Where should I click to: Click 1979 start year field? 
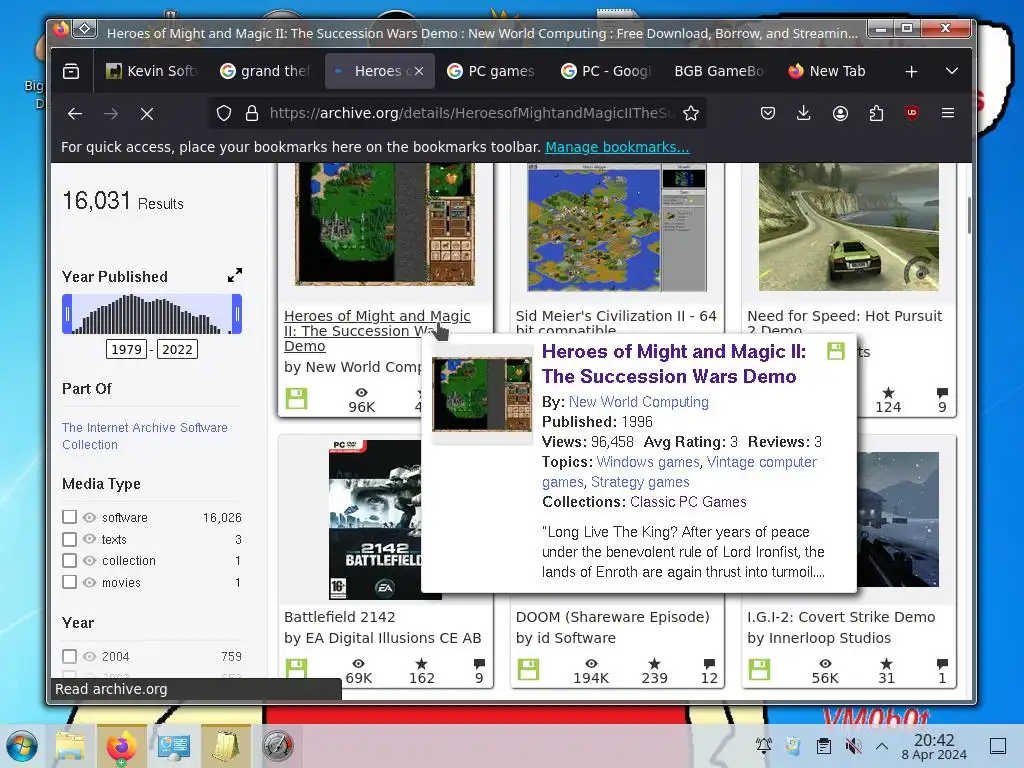click(127, 349)
